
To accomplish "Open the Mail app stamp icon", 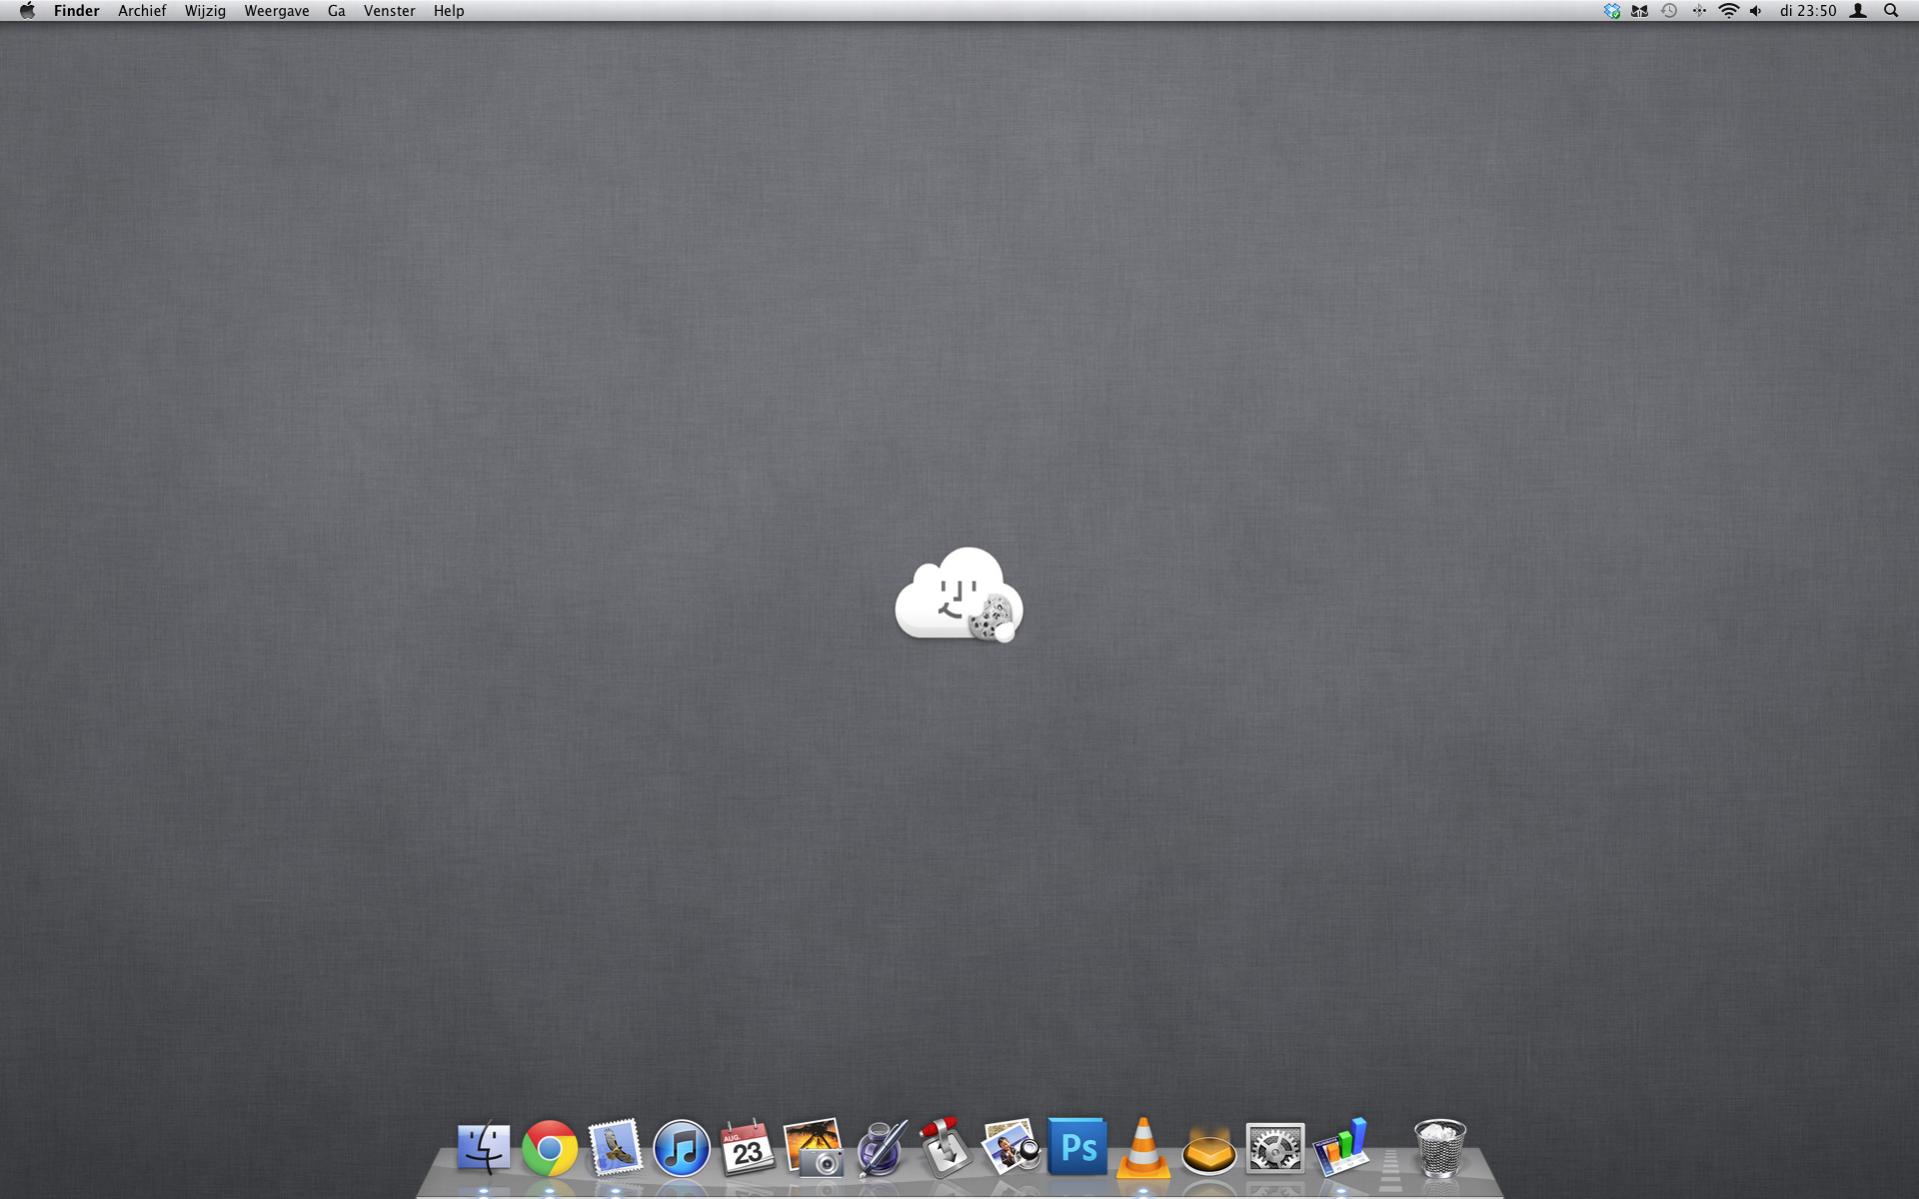I will pos(615,1147).
